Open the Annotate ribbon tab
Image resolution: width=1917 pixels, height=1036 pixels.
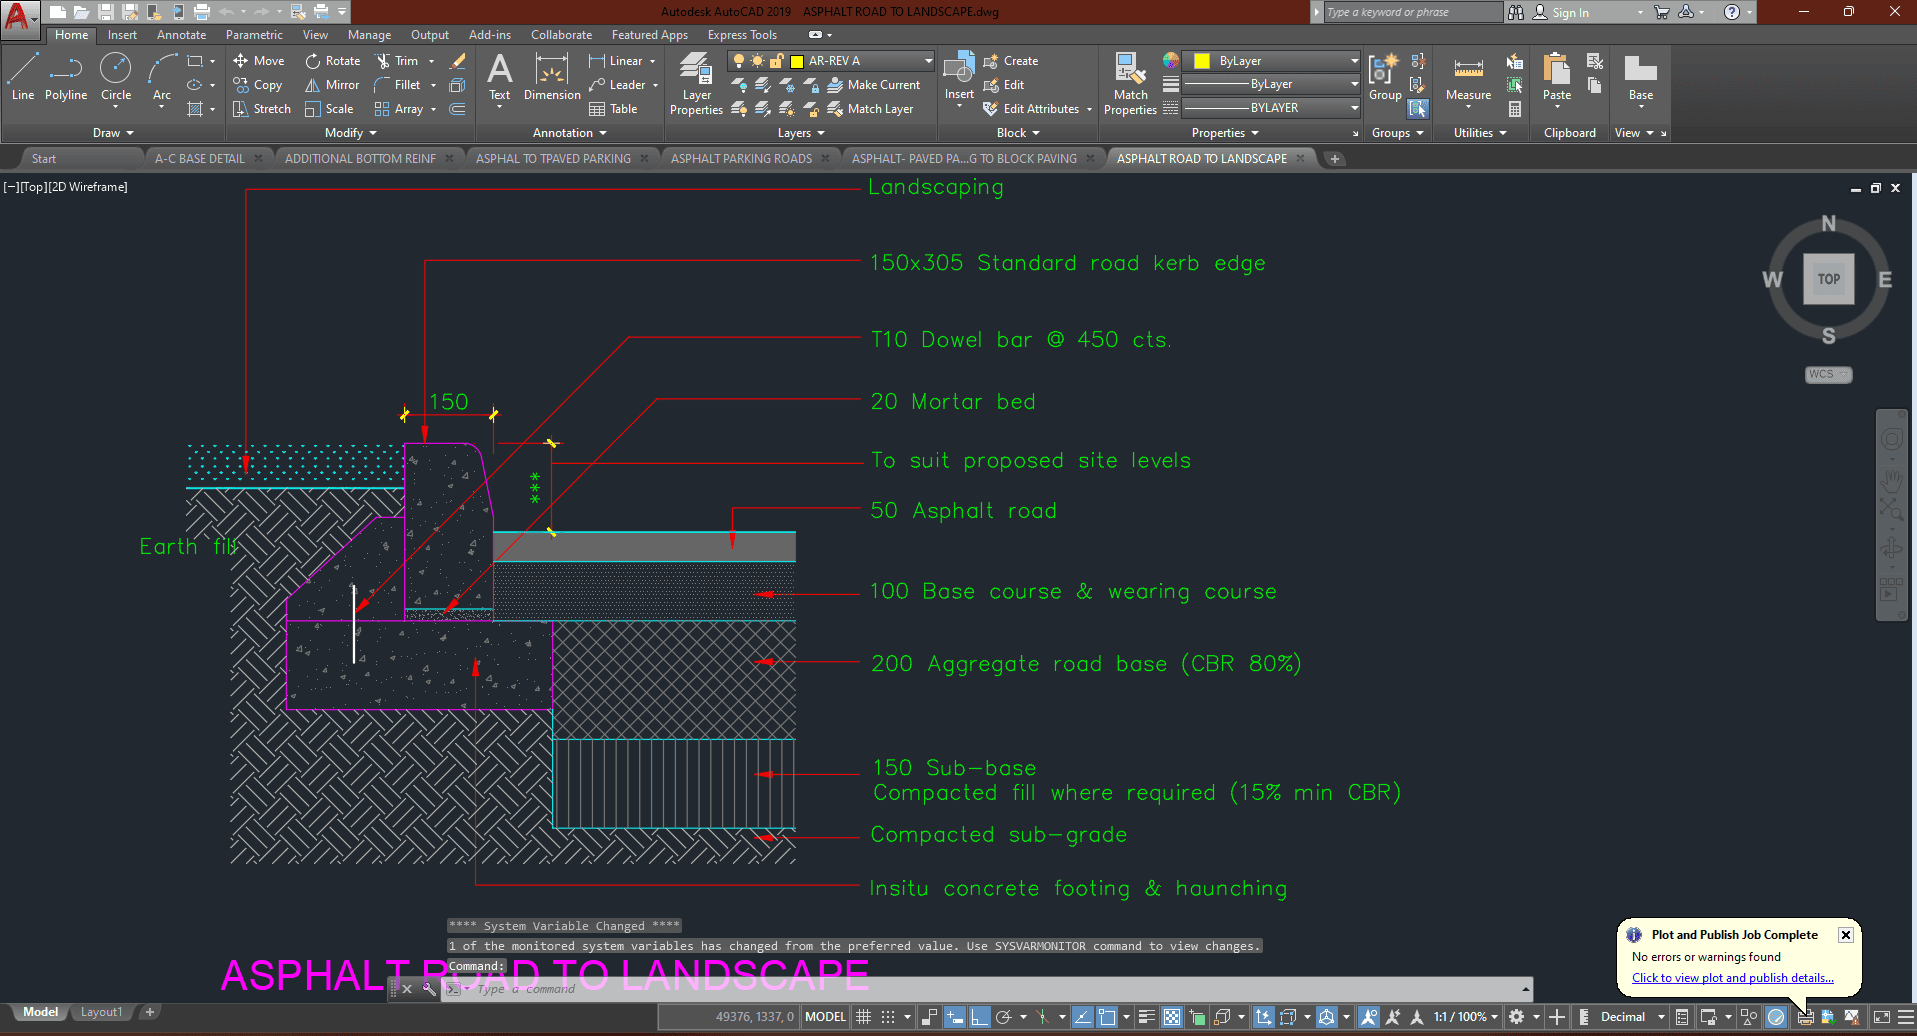pos(181,35)
